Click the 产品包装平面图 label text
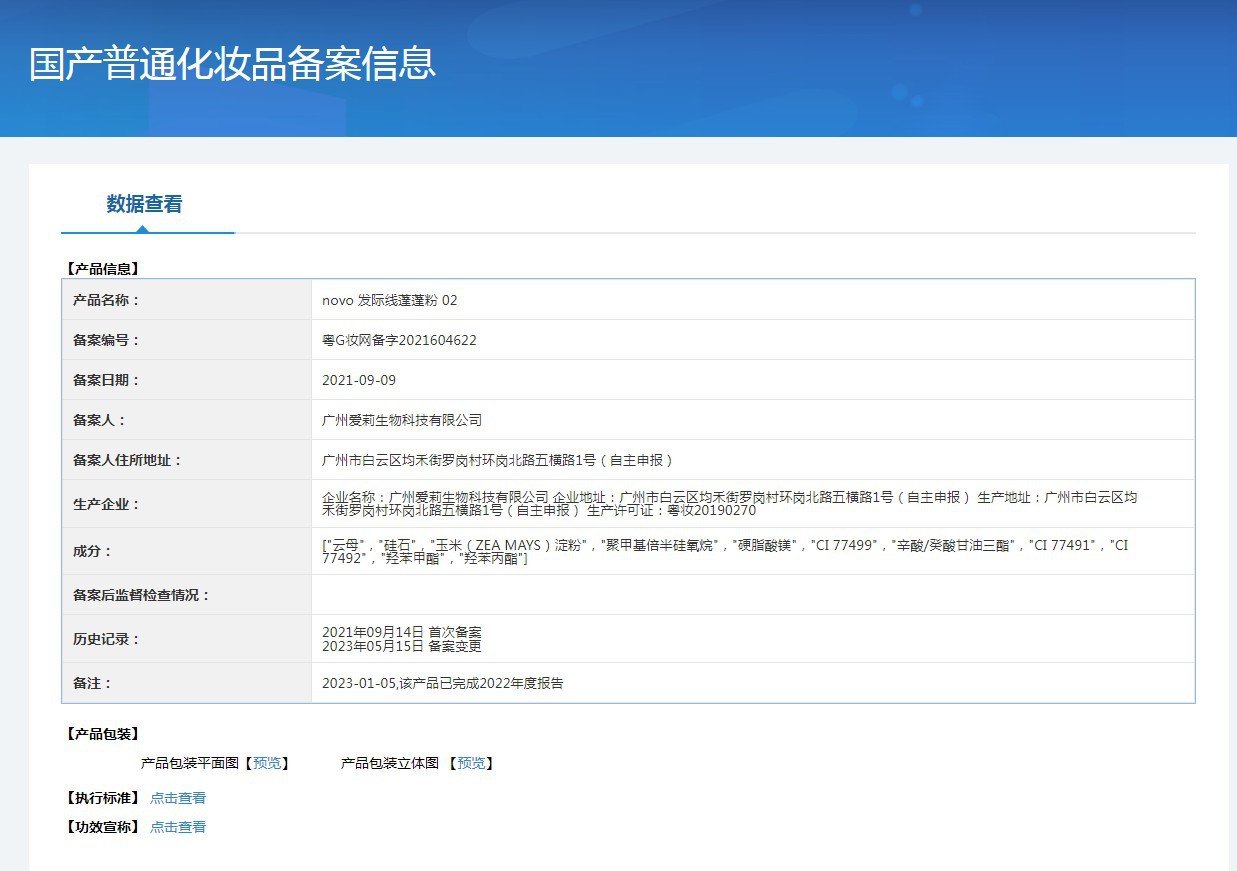The image size is (1237, 871). click(190, 763)
